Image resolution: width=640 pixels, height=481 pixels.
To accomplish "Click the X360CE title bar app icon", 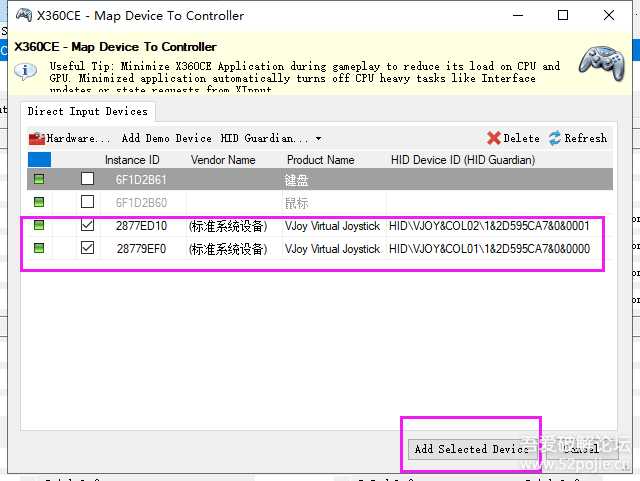I will (17, 15).
